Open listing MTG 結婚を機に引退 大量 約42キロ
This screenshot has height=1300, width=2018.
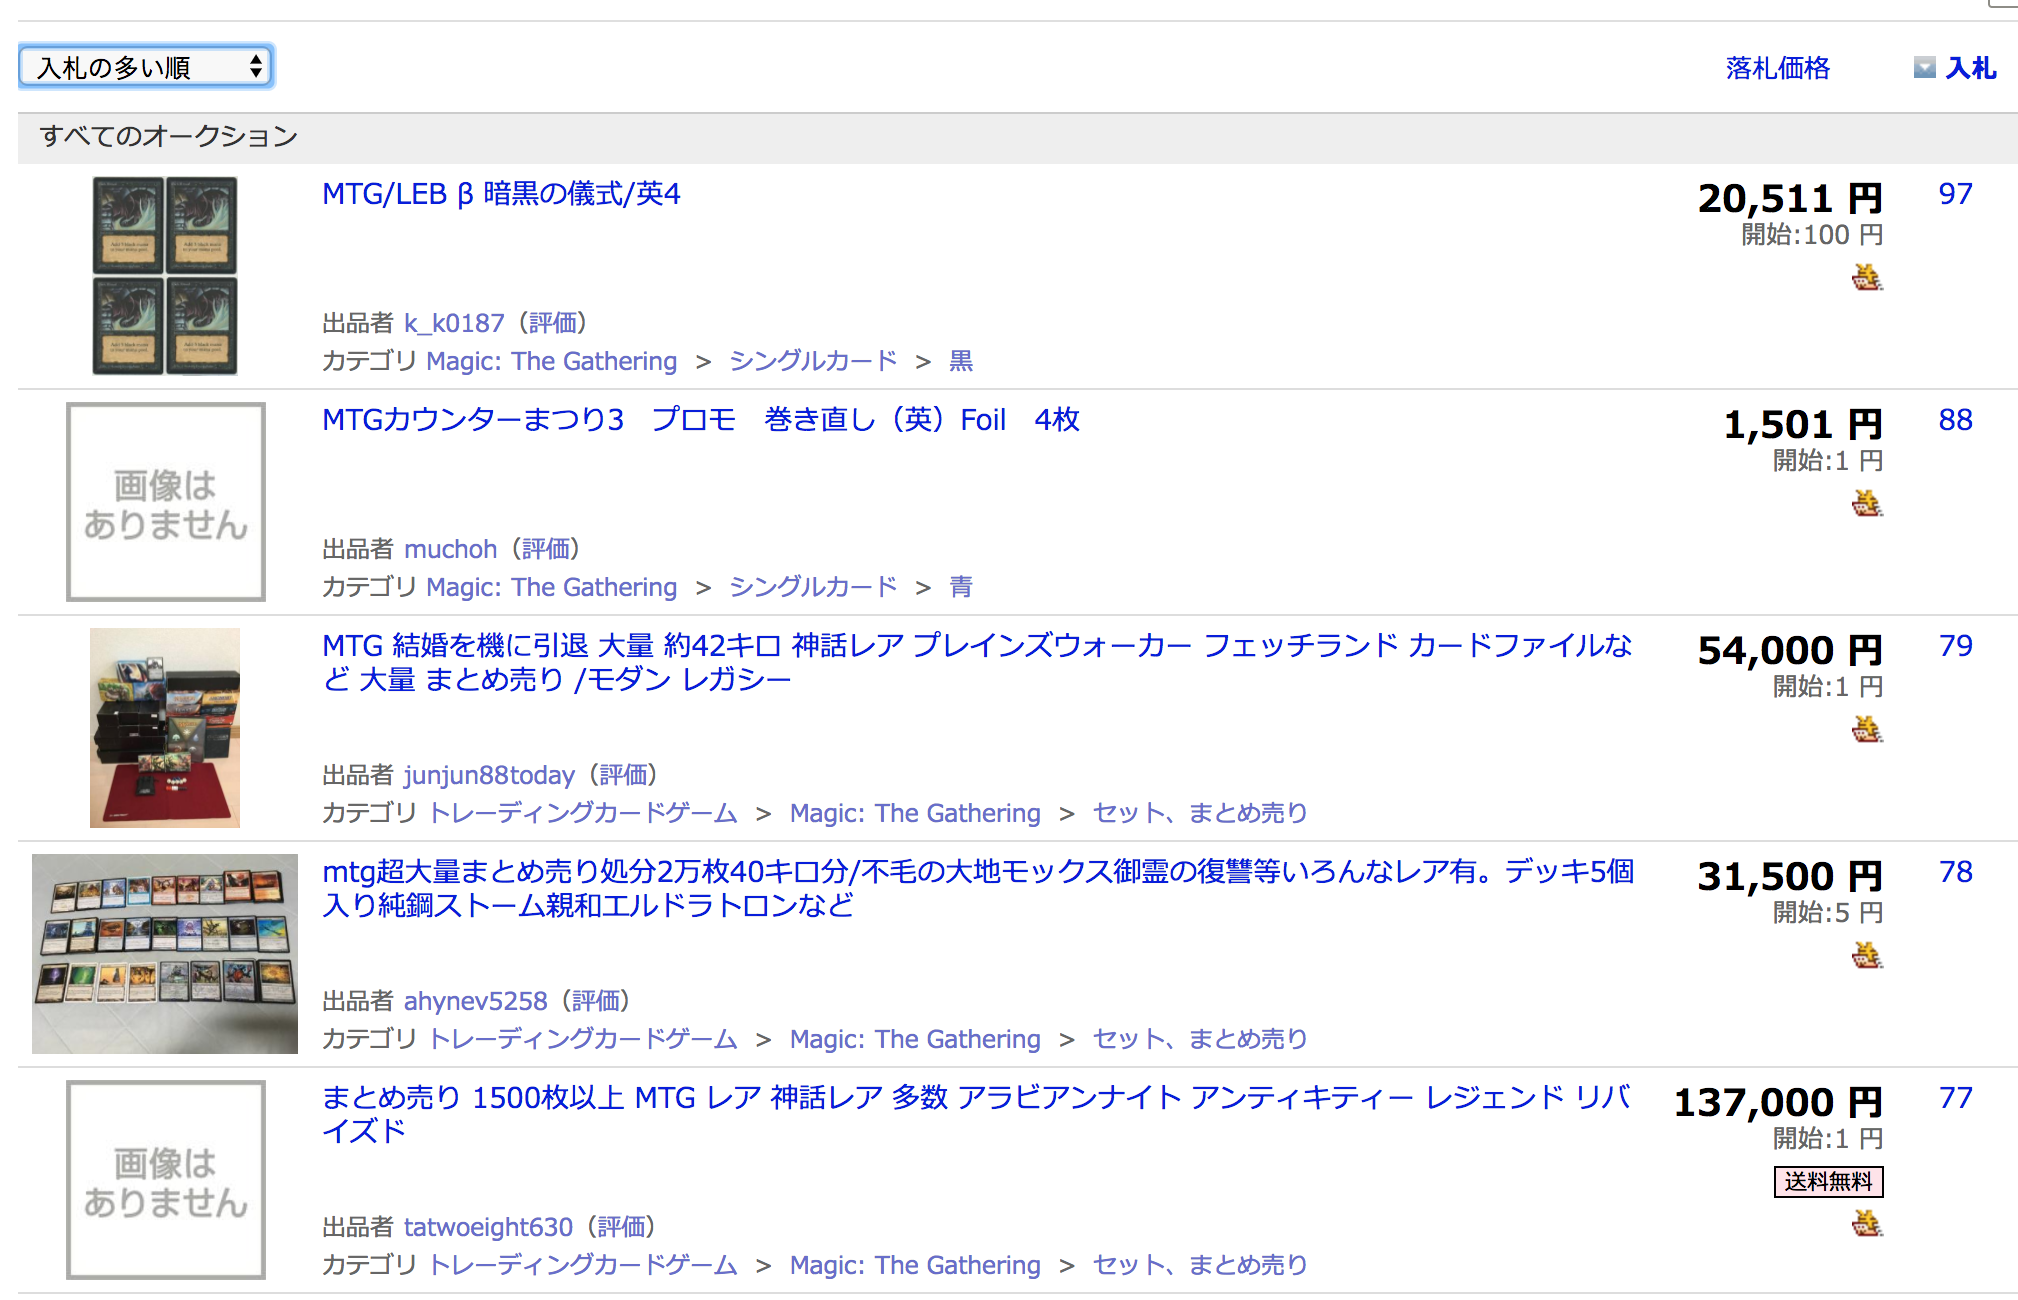pyautogui.click(x=977, y=662)
